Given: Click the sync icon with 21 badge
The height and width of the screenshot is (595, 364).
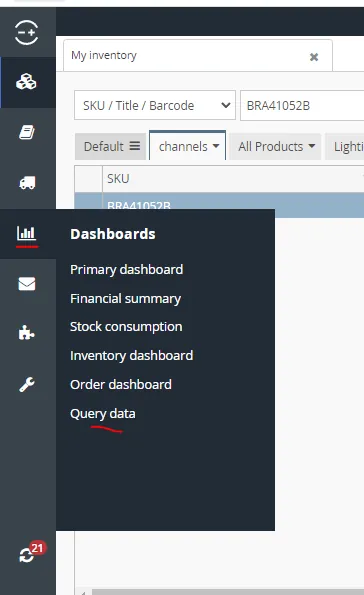Looking at the screenshot, I should click(27, 555).
